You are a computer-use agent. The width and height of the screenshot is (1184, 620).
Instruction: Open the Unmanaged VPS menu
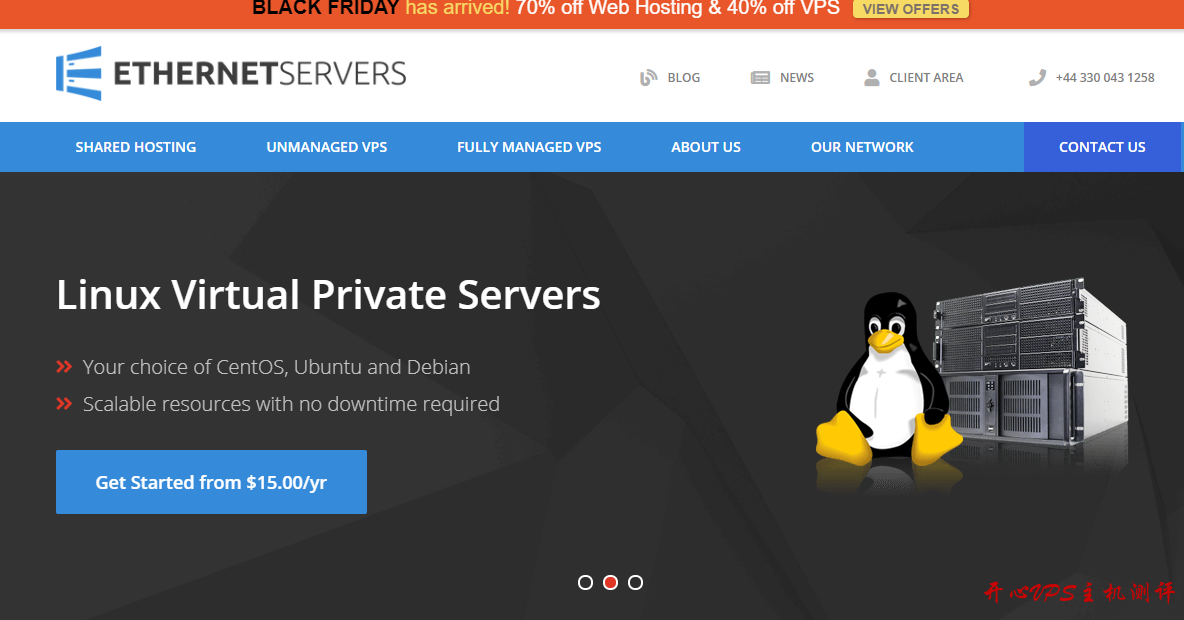[x=326, y=147]
